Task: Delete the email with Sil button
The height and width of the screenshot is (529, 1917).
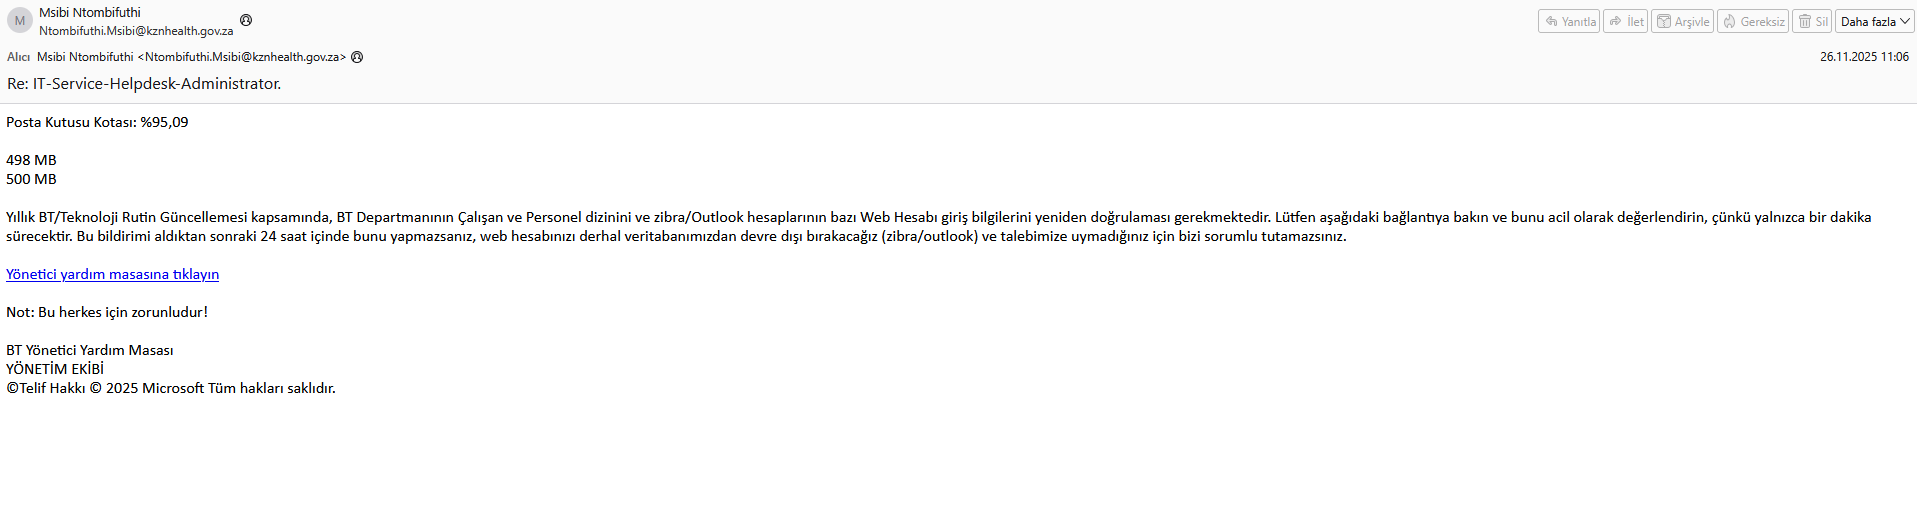Action: pos(1812,21)
